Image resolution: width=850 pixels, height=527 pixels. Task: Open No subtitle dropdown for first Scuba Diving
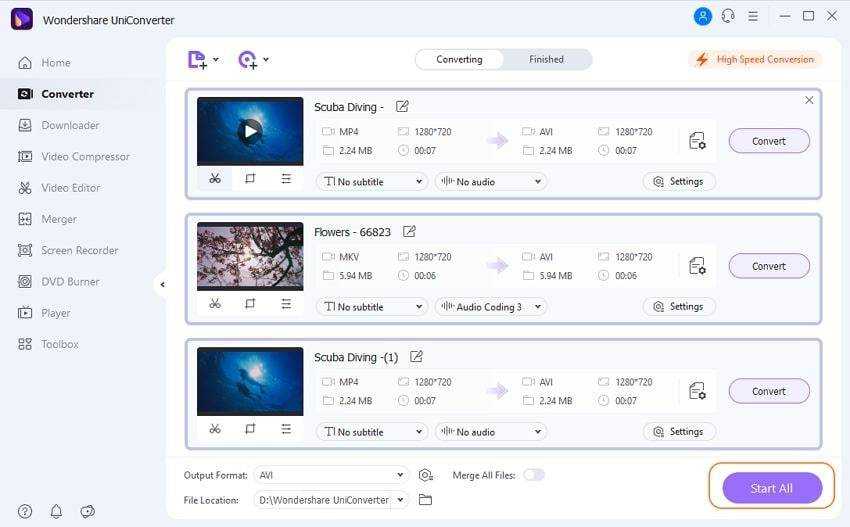[371, 182]
